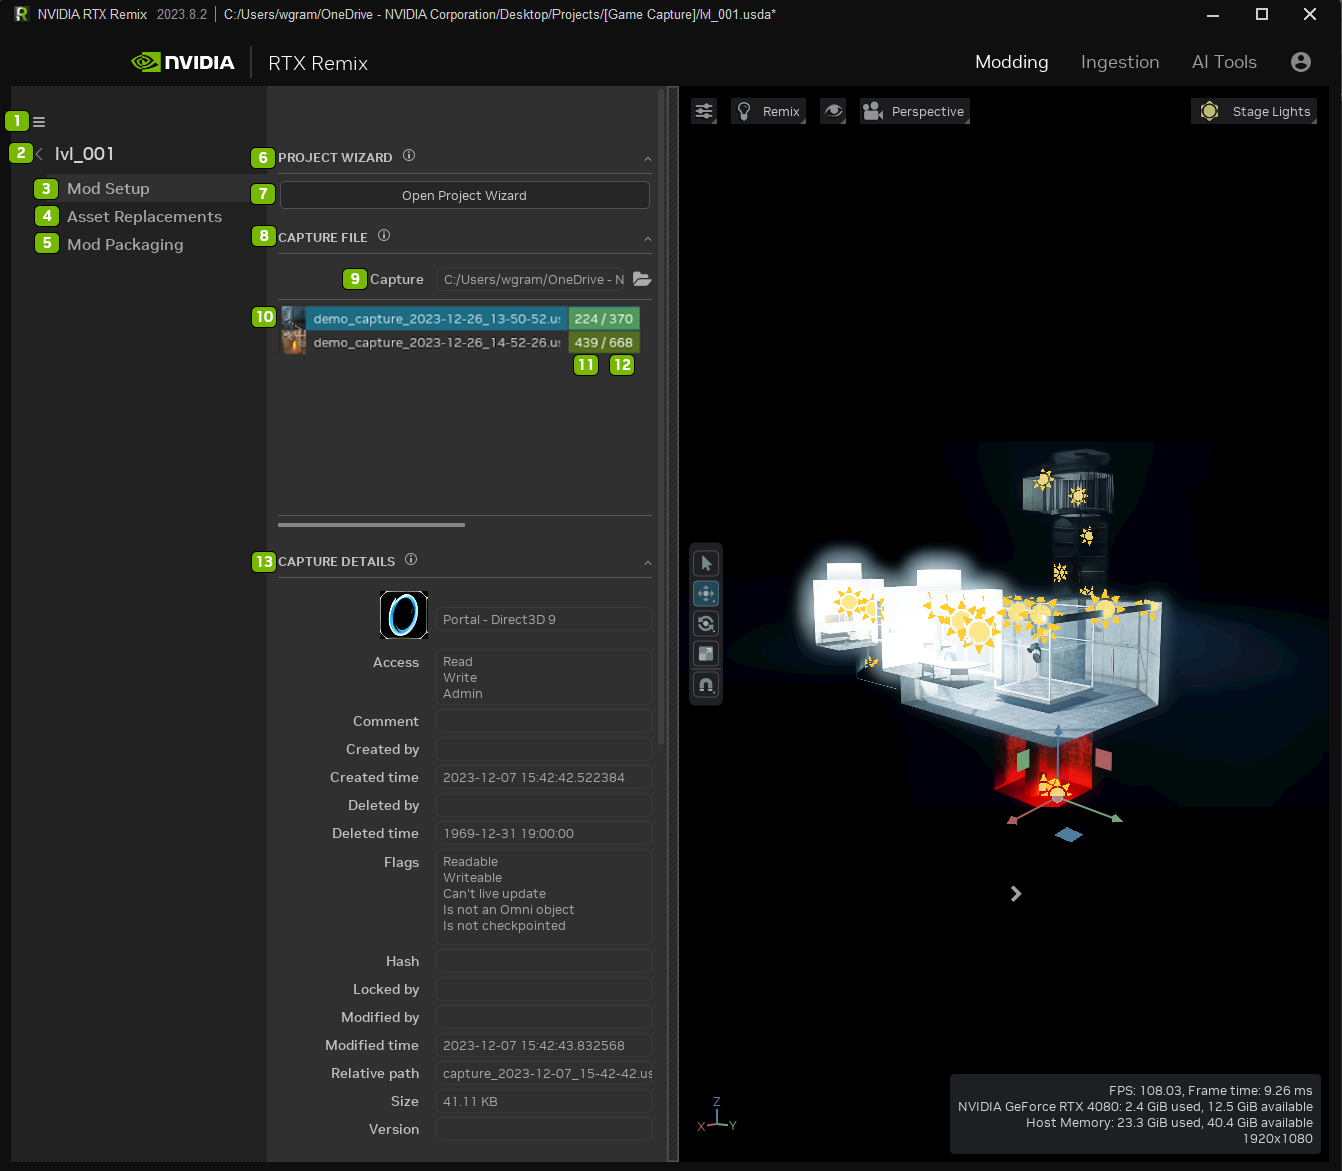Viewport: 1342px width, 1171px height.
Task: Click the Capture File info icon
Action: click(384, 236)
